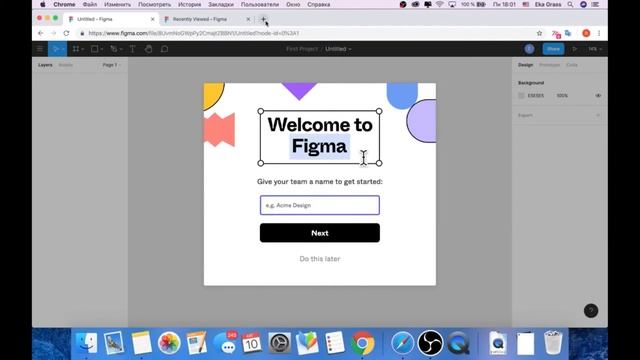Viewport: 640px width, 360px height.
Task: Click the Present play icon
Action: pos(574,49)
